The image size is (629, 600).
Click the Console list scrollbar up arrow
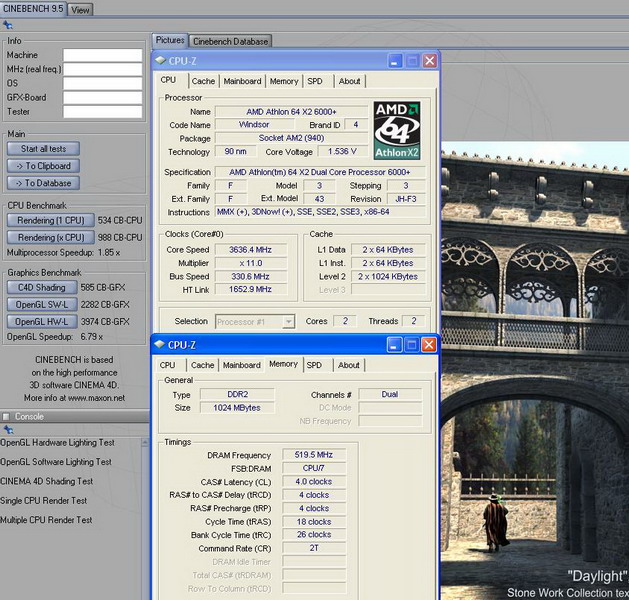[x=145, y=443]
